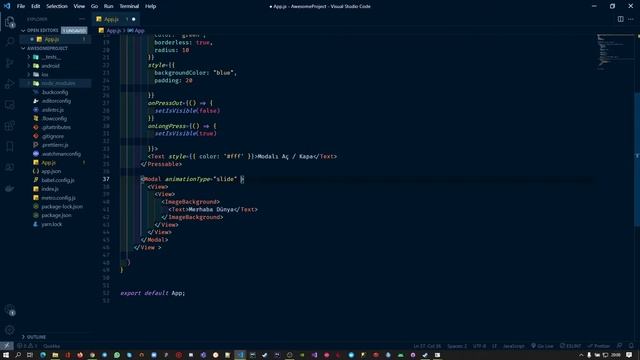Open the File menu
The height and width of the screenshot is (360, 640).
(21, 6)
